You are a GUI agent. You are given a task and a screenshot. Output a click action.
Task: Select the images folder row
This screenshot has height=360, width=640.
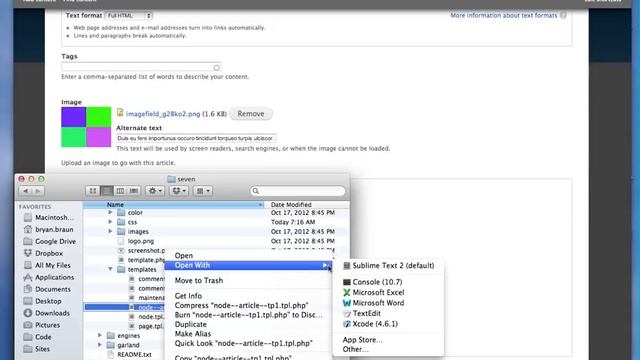(x=216, y=231)
